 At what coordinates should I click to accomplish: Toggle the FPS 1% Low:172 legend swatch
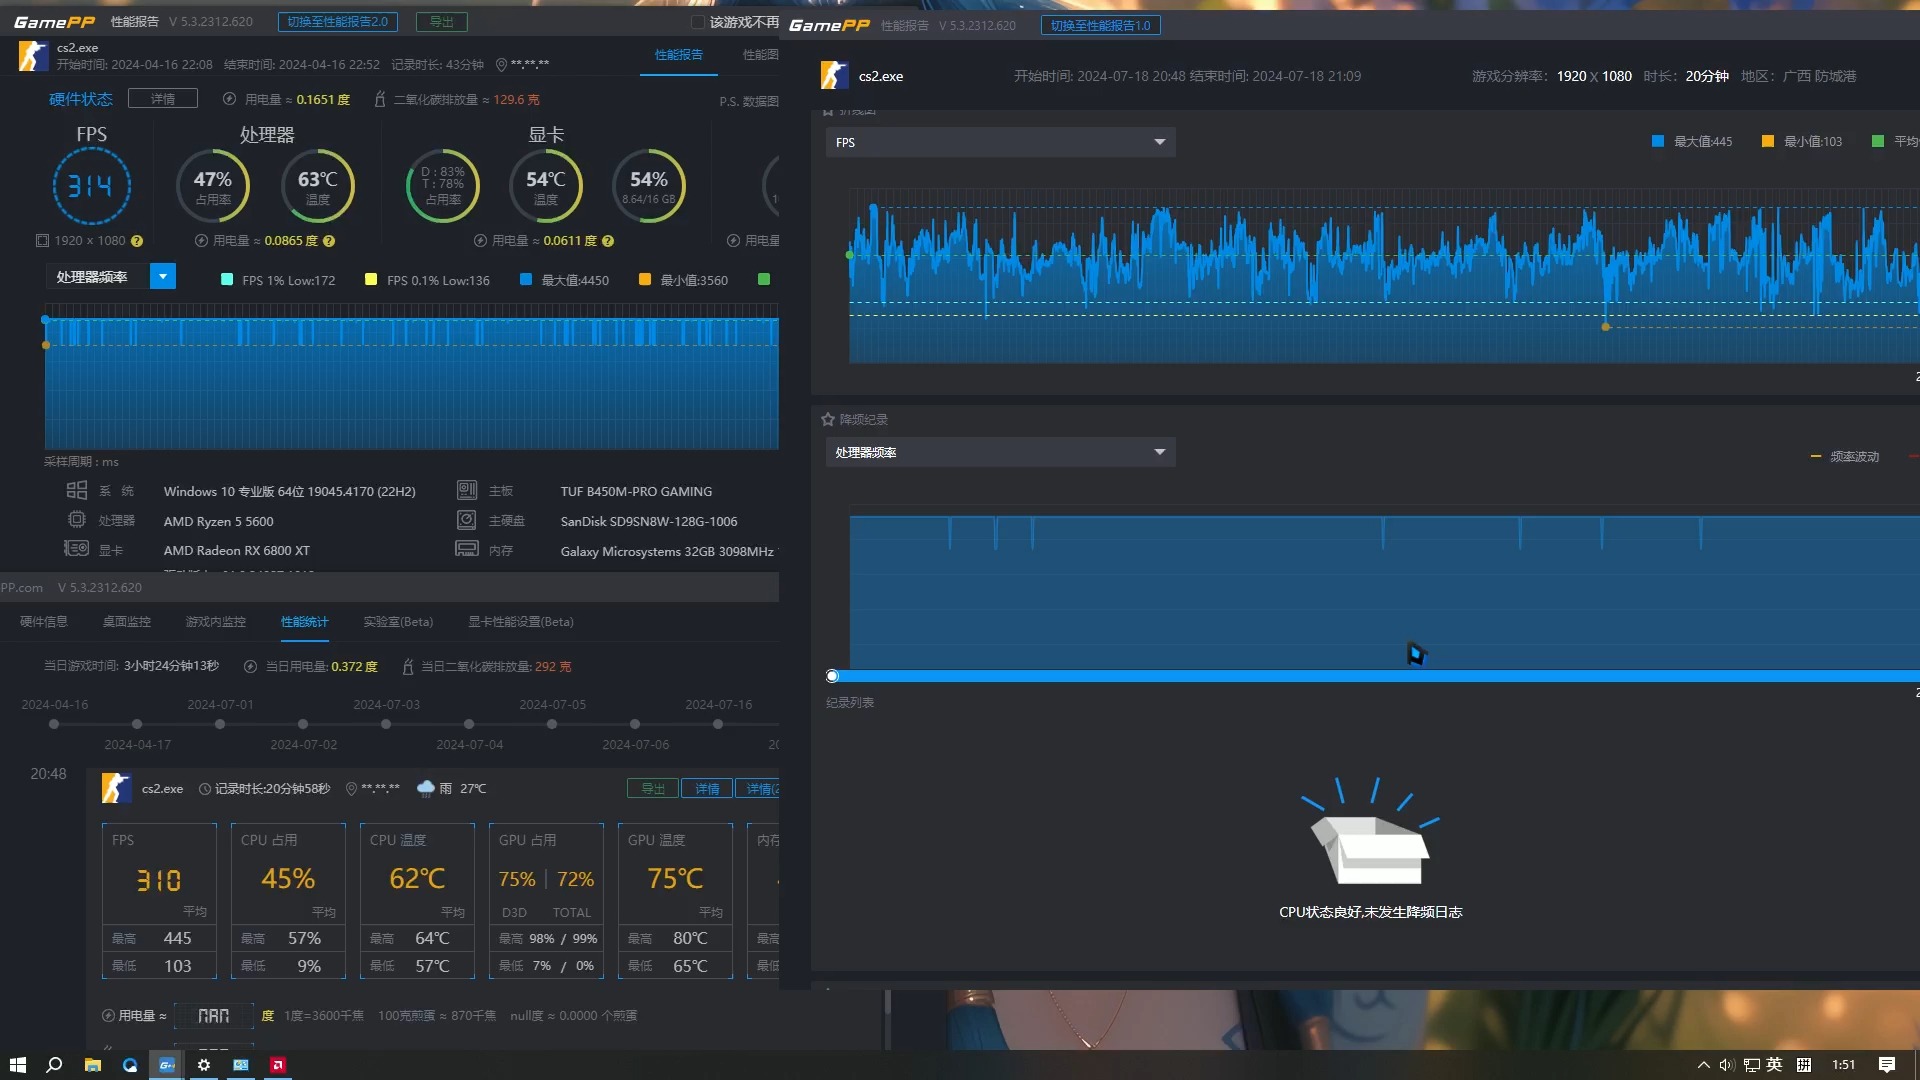(227, 280)
